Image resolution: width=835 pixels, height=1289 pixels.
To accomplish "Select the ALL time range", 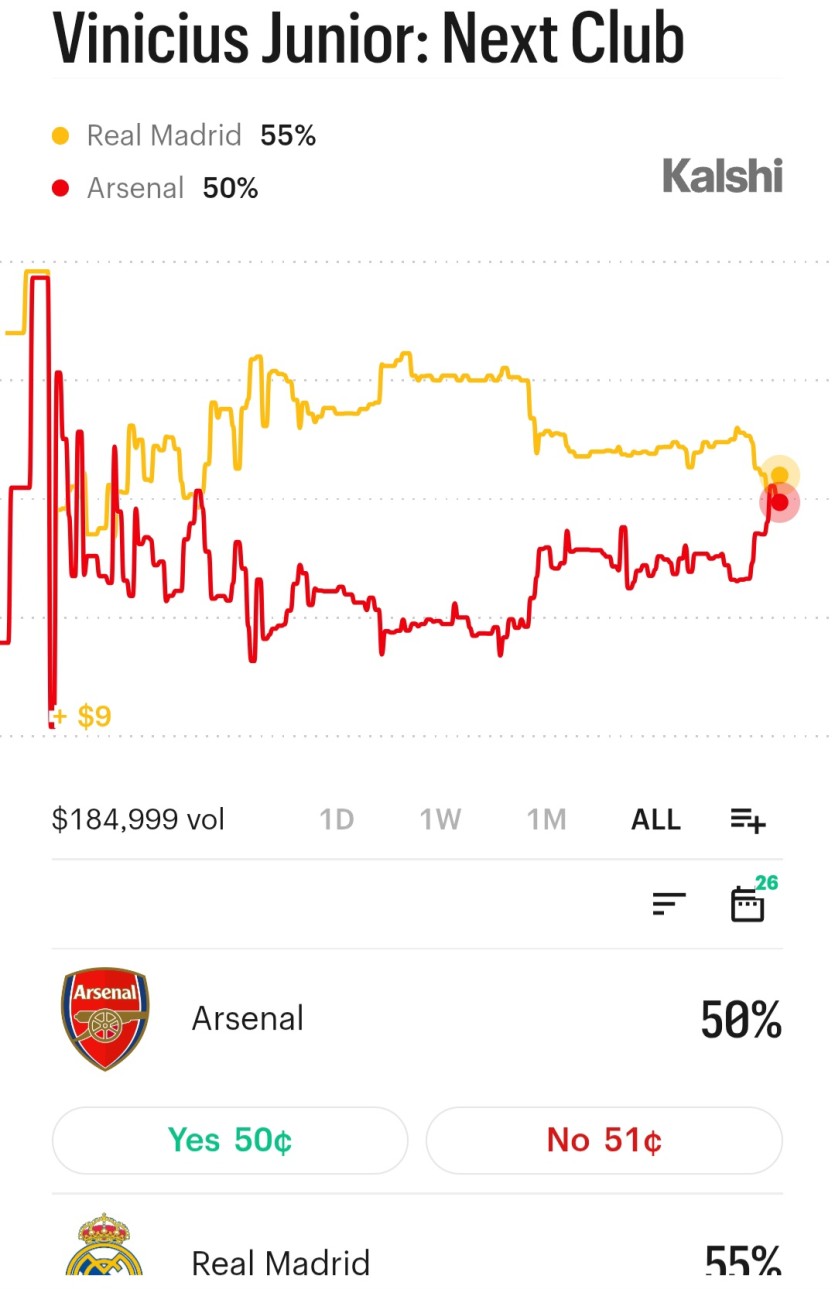I will (656, 820).
